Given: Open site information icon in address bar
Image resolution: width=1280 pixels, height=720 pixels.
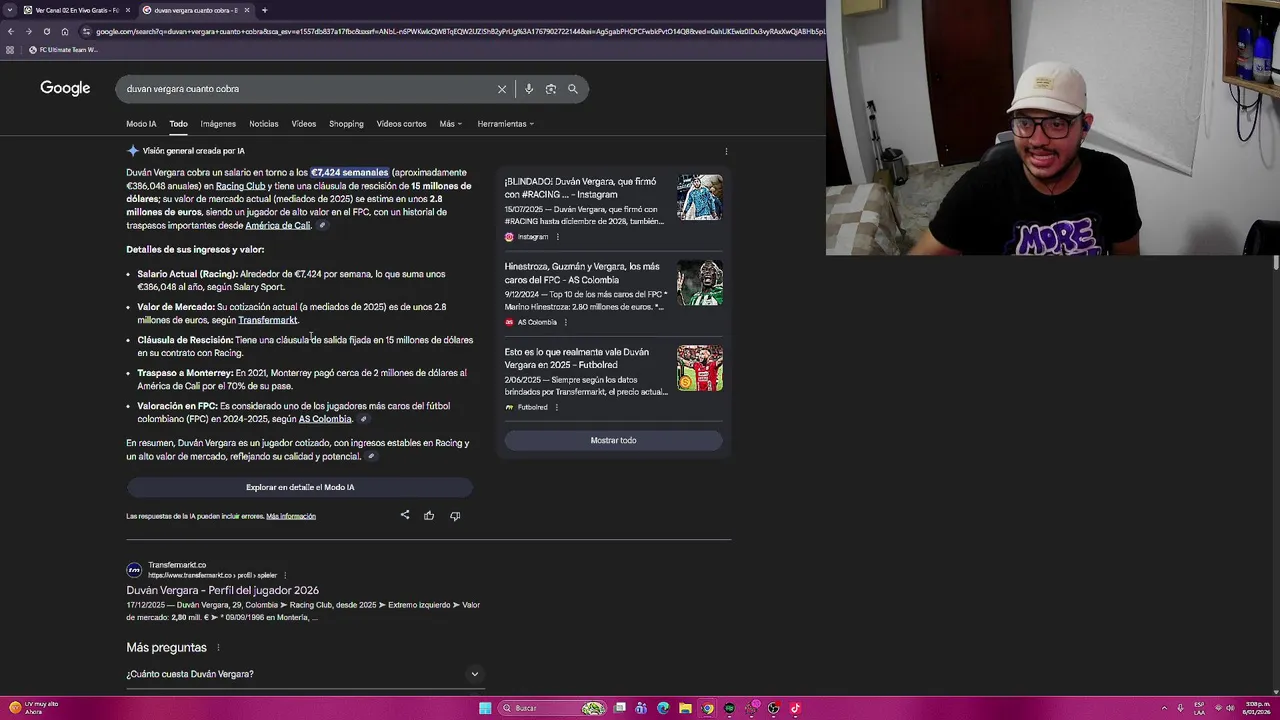Looking at the screenshot, I should pos(84,31).
